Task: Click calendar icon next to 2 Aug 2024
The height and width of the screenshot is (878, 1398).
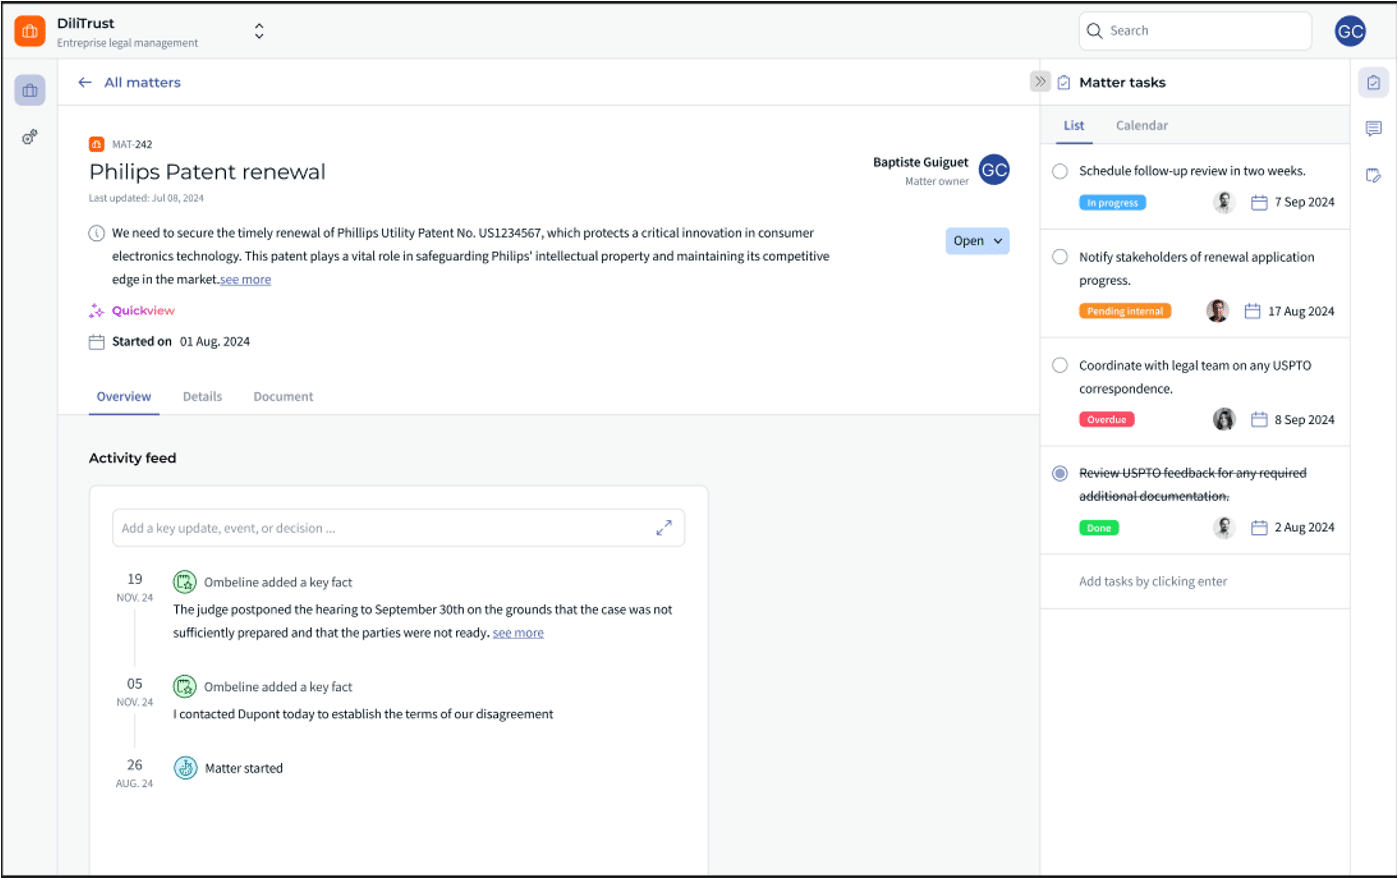Action: click(1259, 528)
